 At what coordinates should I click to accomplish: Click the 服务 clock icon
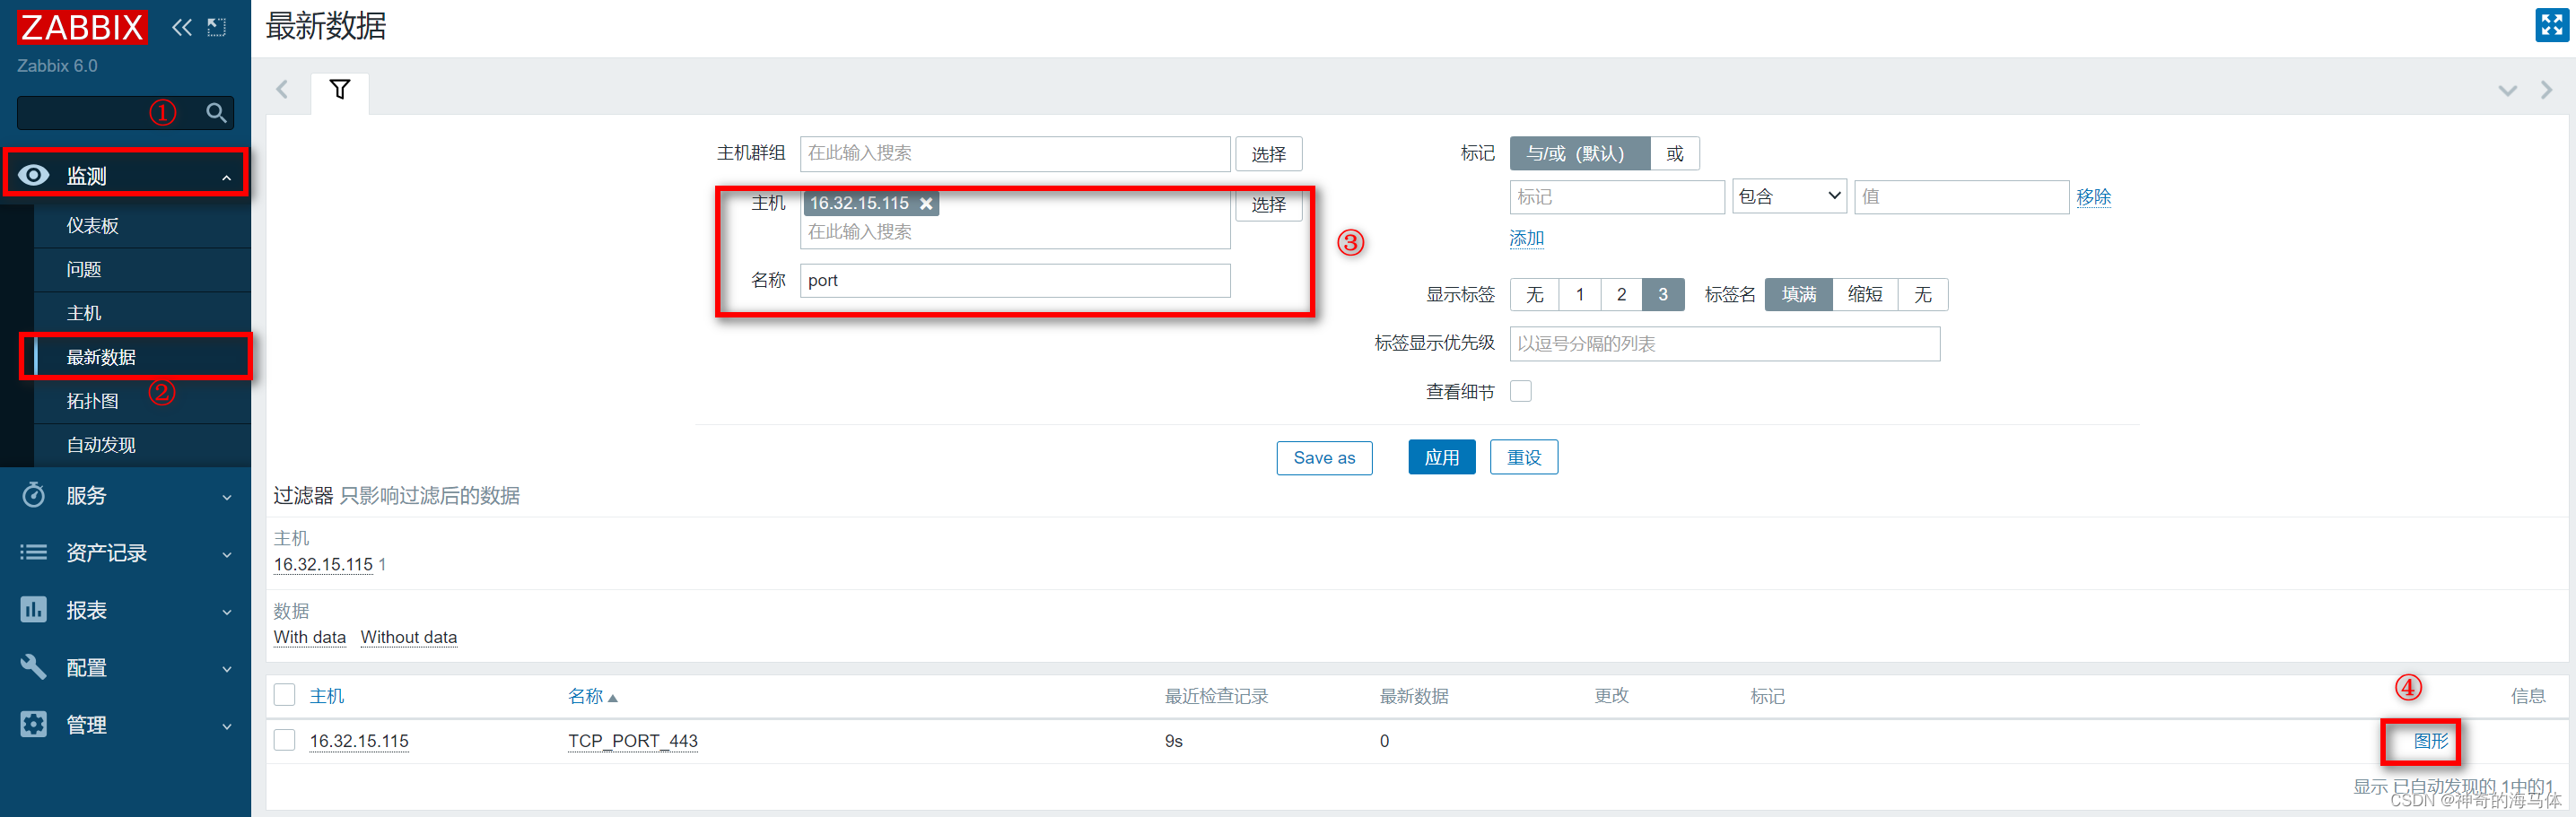click(x=33, y=495)
